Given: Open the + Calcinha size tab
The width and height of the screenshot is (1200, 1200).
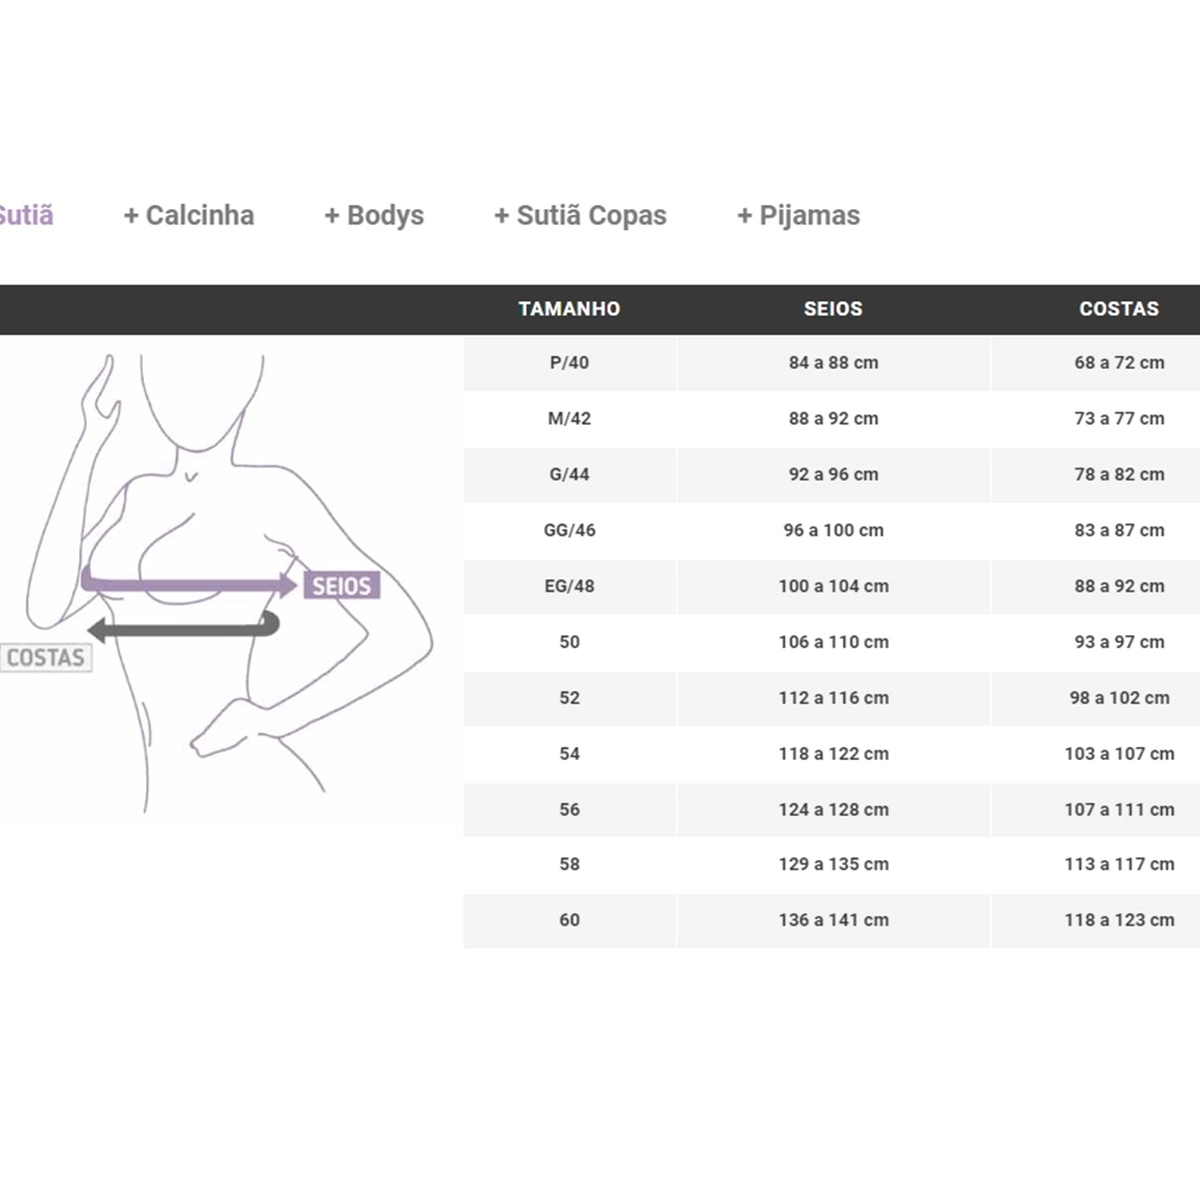Looking at the screenshot, I should (x=189, y=215).
